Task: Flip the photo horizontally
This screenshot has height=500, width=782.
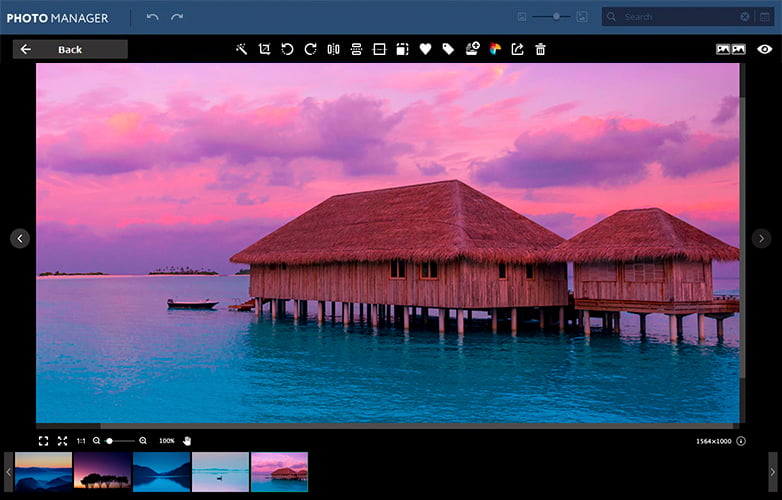Action: [x=333, y=49]
